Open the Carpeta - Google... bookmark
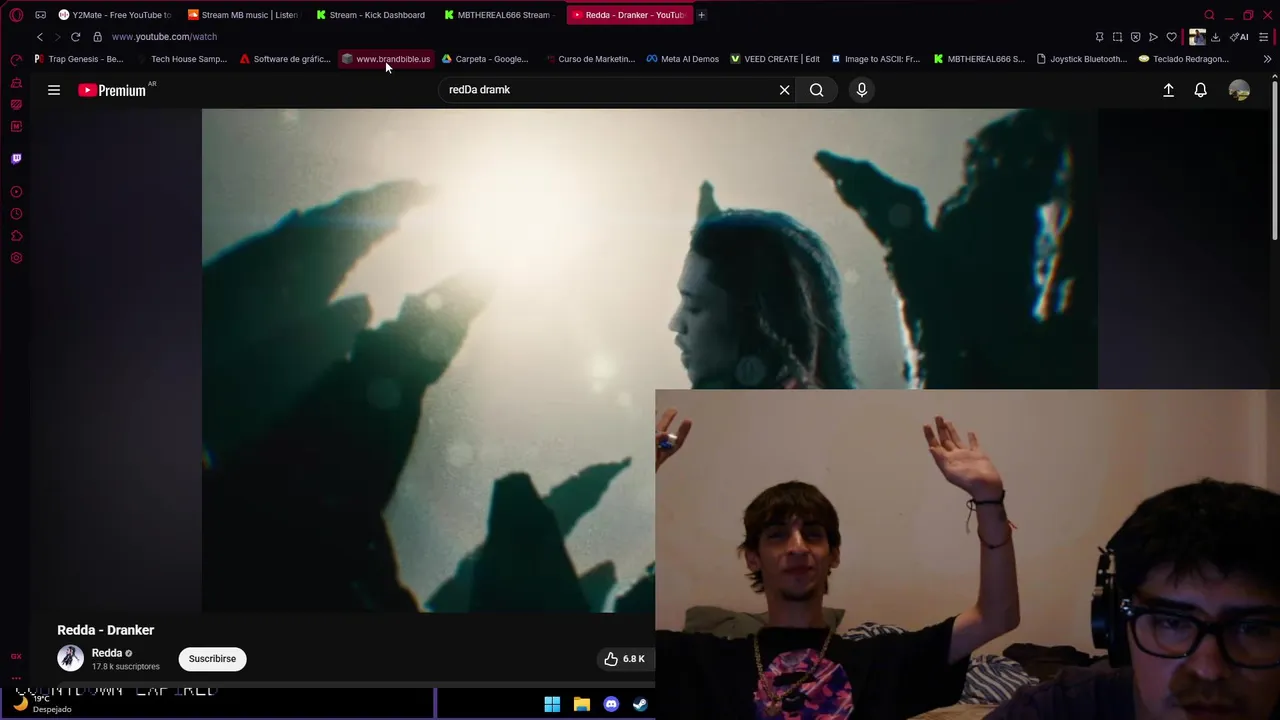Image resolution: width=1280 pixels, height=720 pixels. (x=485, y=59)
